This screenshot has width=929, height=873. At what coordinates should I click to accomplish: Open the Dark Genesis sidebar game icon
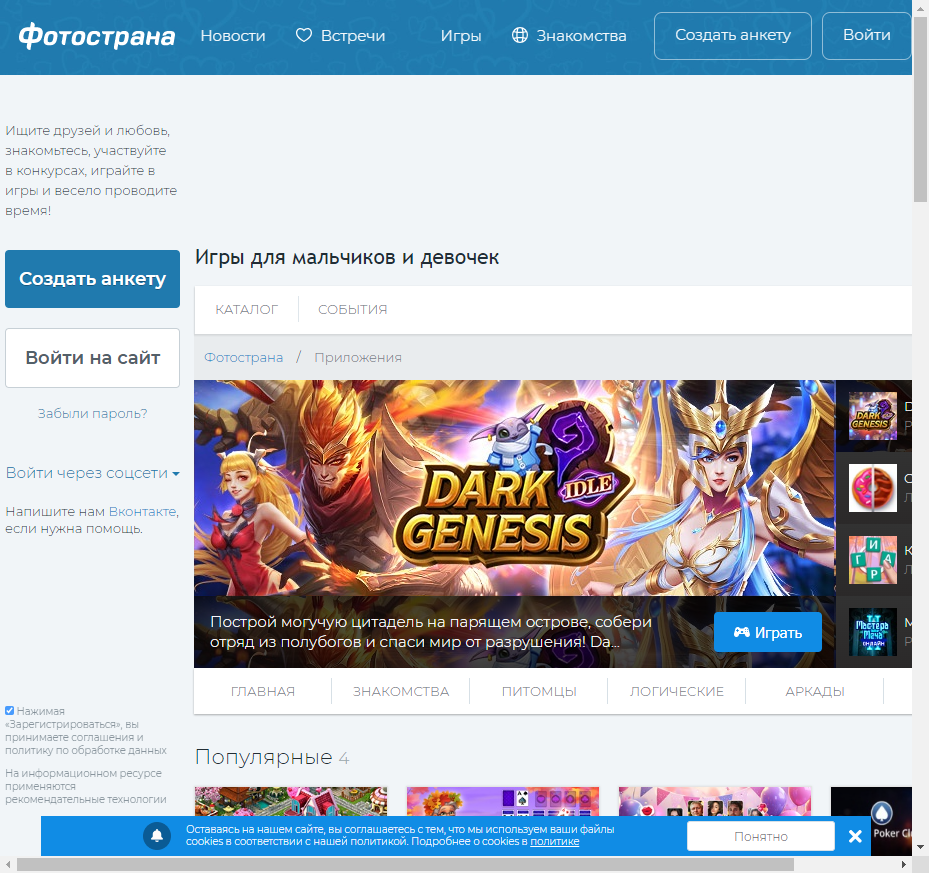(873, 415)
